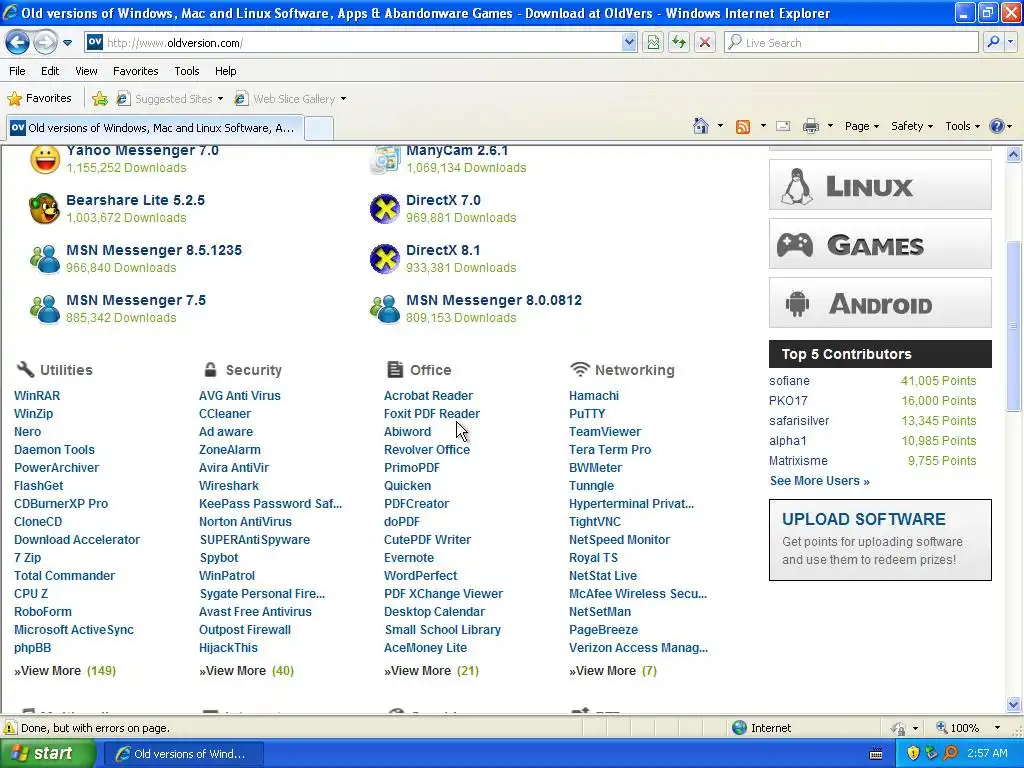This screenshot has height=768, width=1024.
Task: Open the Foxit PDF Reader link
Action: pos(432,413)
